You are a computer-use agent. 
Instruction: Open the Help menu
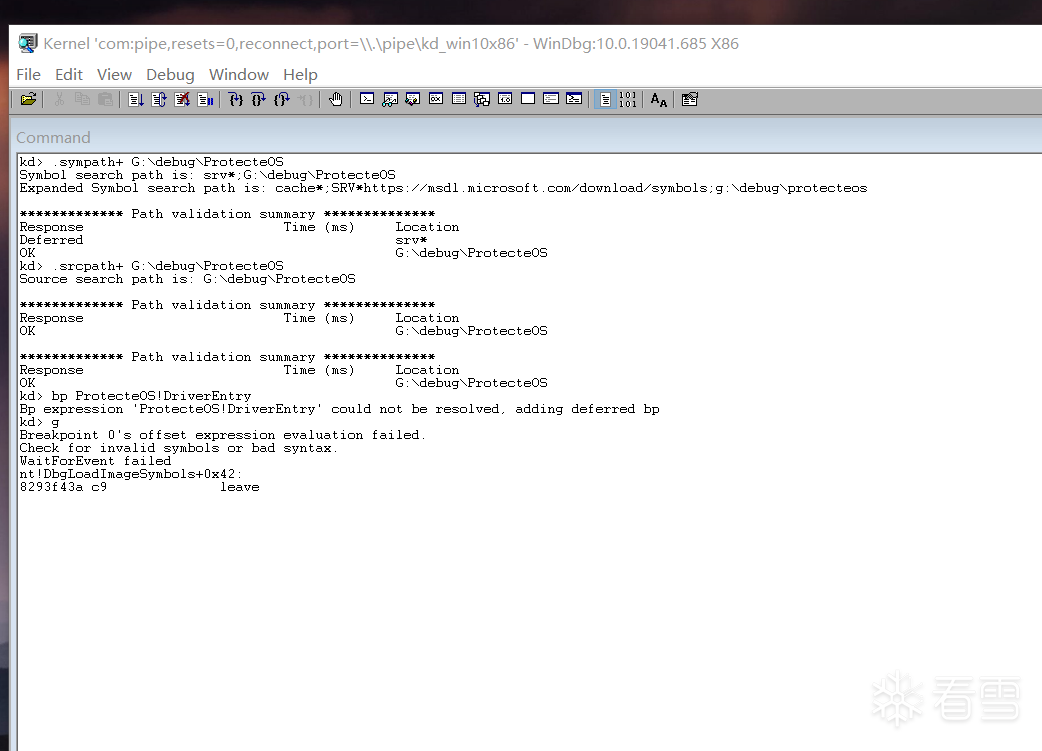300,74
